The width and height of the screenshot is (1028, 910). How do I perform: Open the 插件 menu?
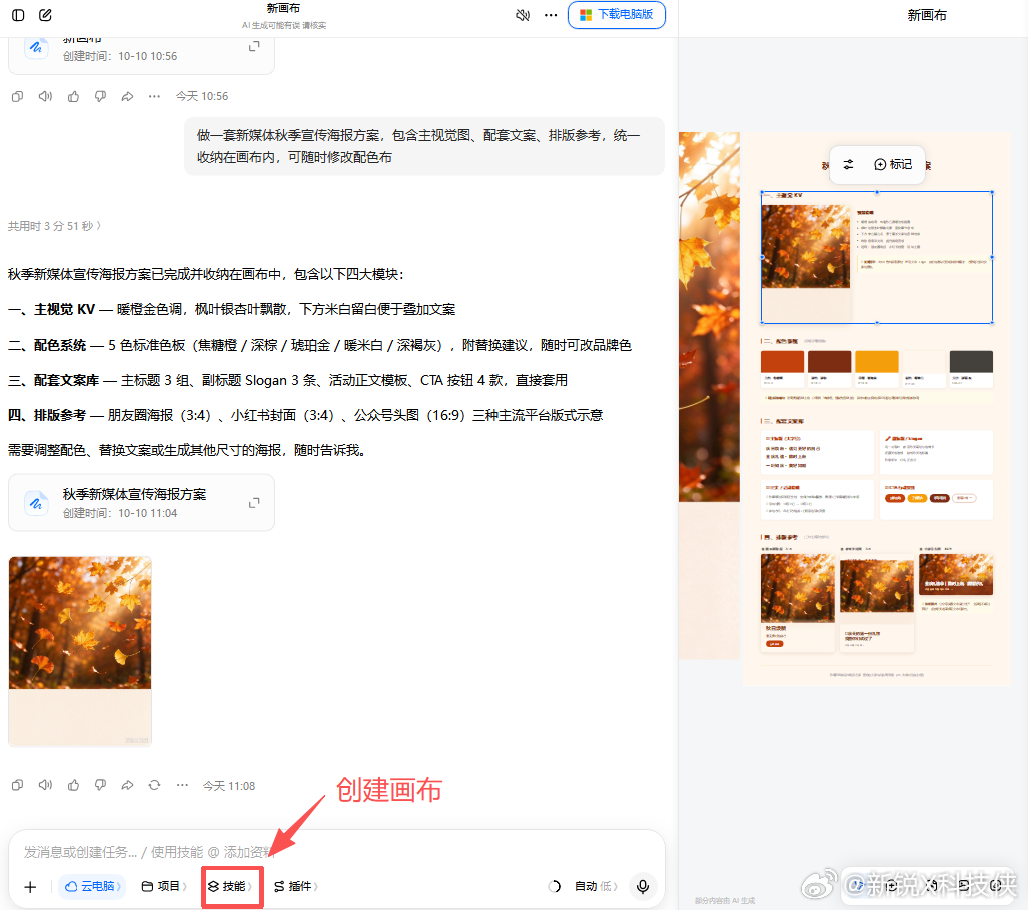point(296,886)
